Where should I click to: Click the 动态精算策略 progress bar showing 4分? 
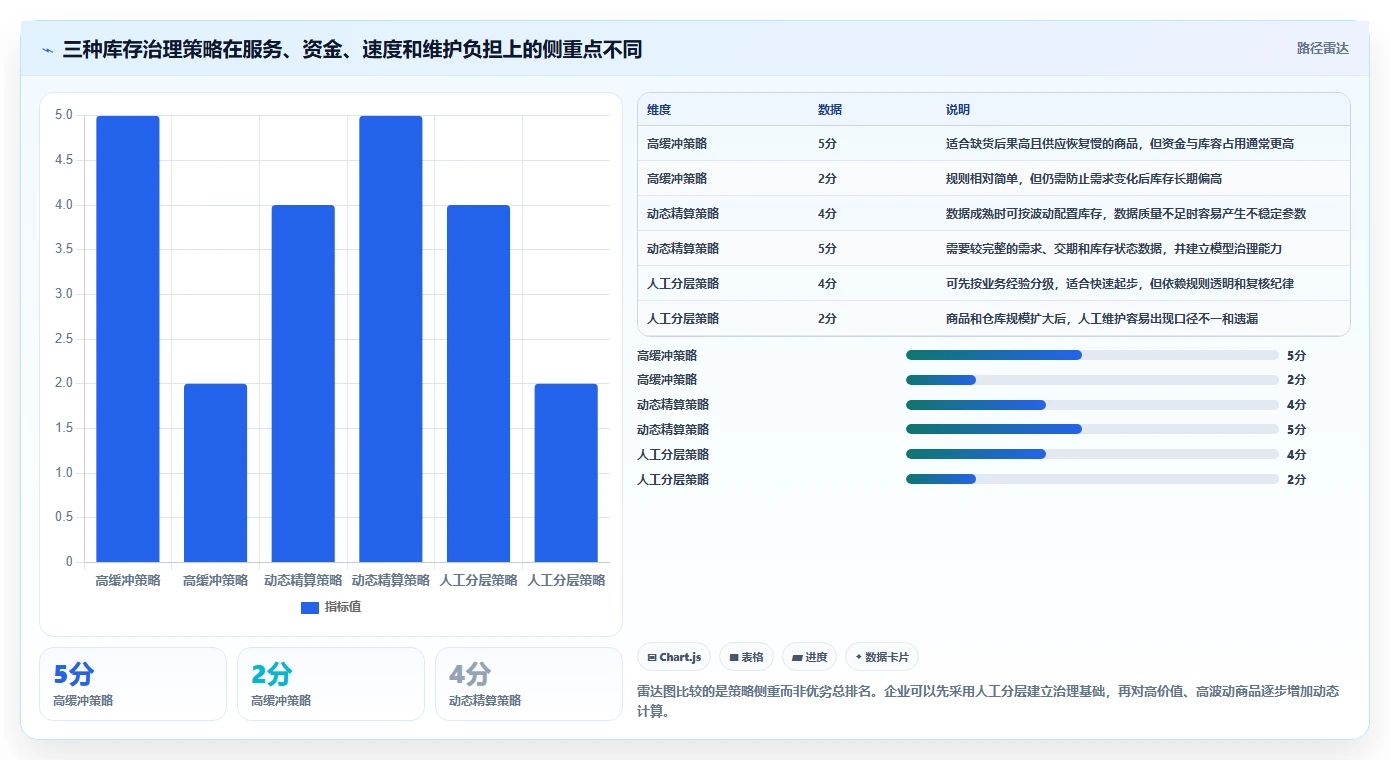point(1092,405)
